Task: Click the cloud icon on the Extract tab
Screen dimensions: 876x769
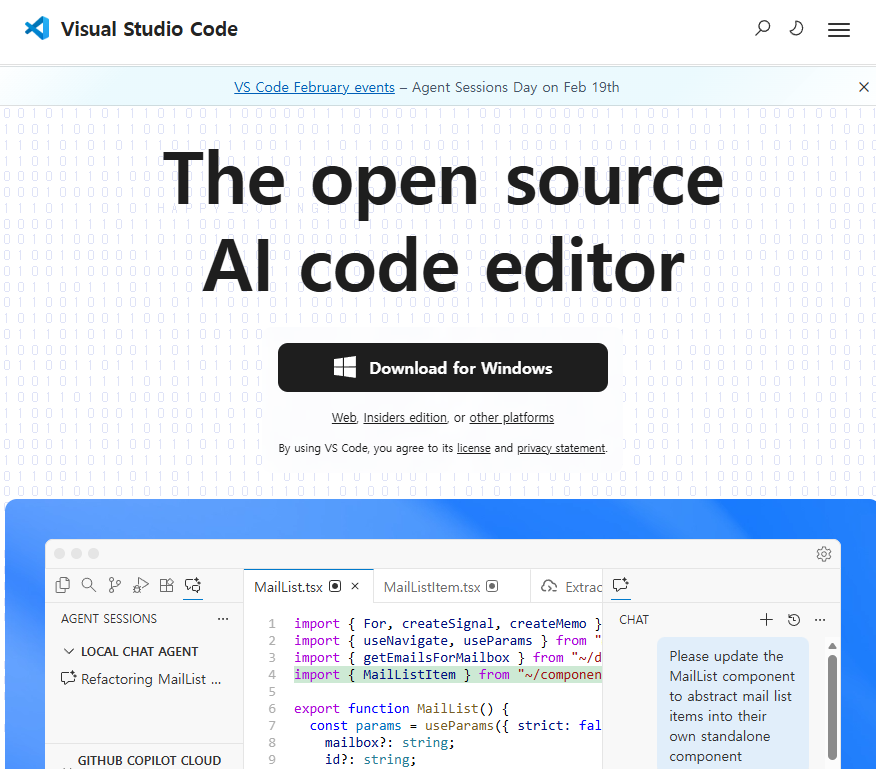Action: coord(549,586)
